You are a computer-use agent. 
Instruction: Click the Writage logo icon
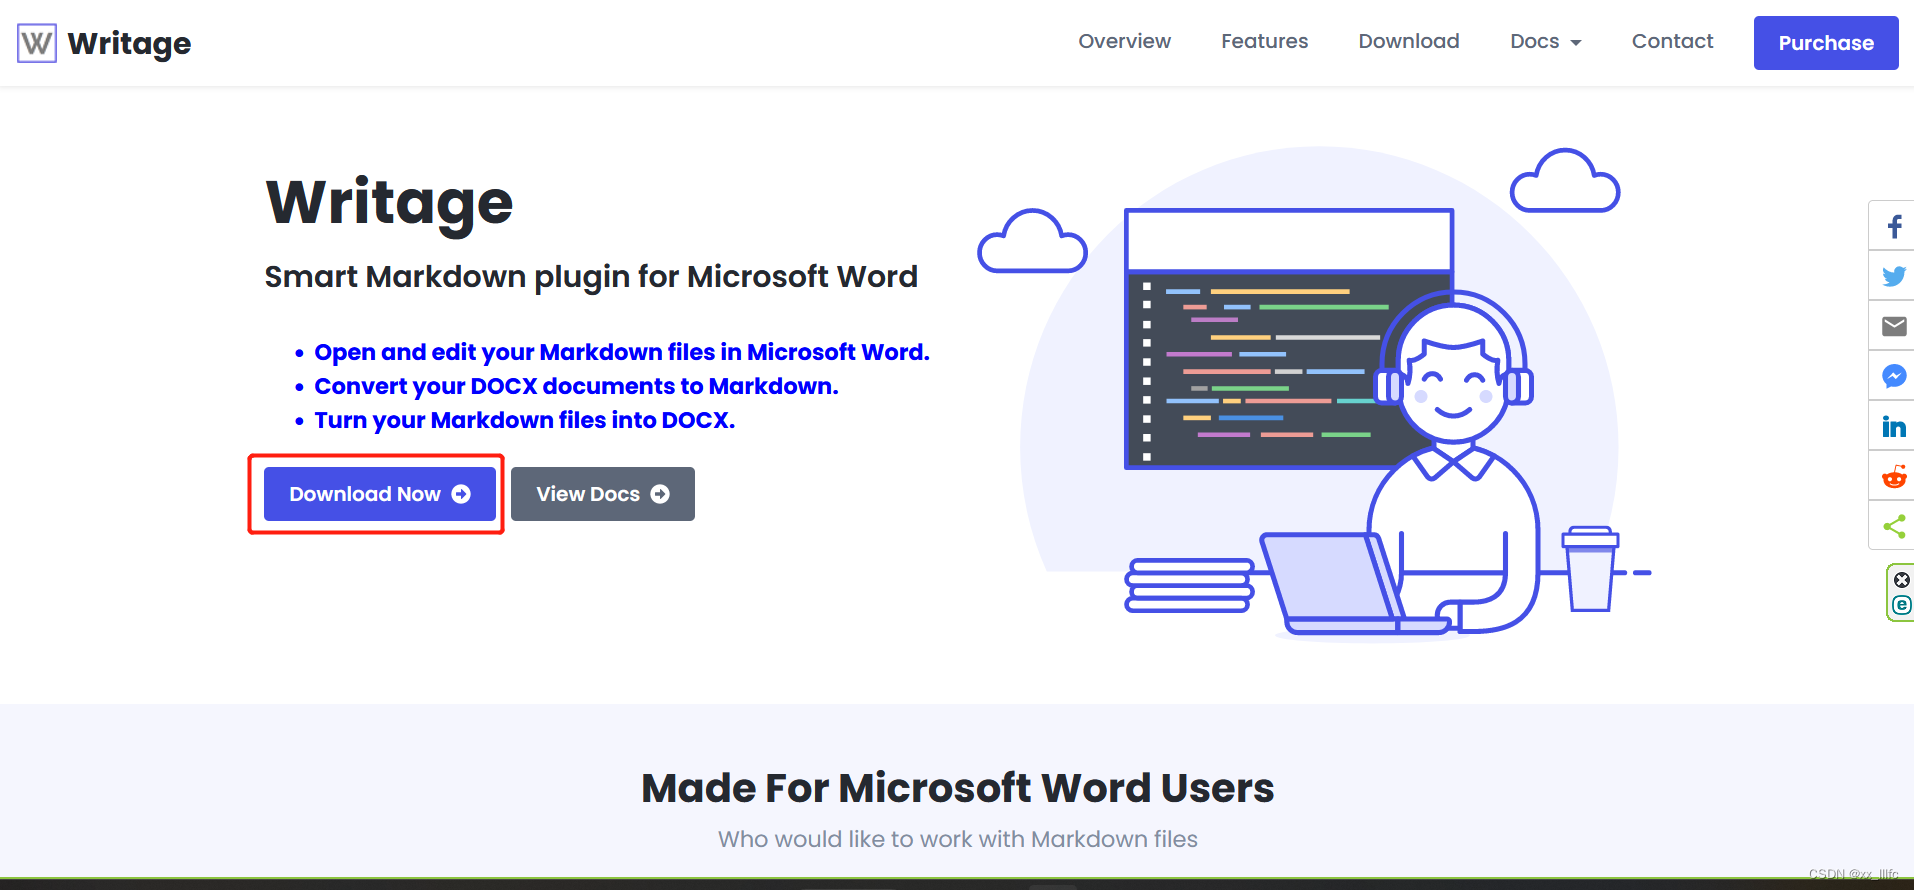point(37,43)
